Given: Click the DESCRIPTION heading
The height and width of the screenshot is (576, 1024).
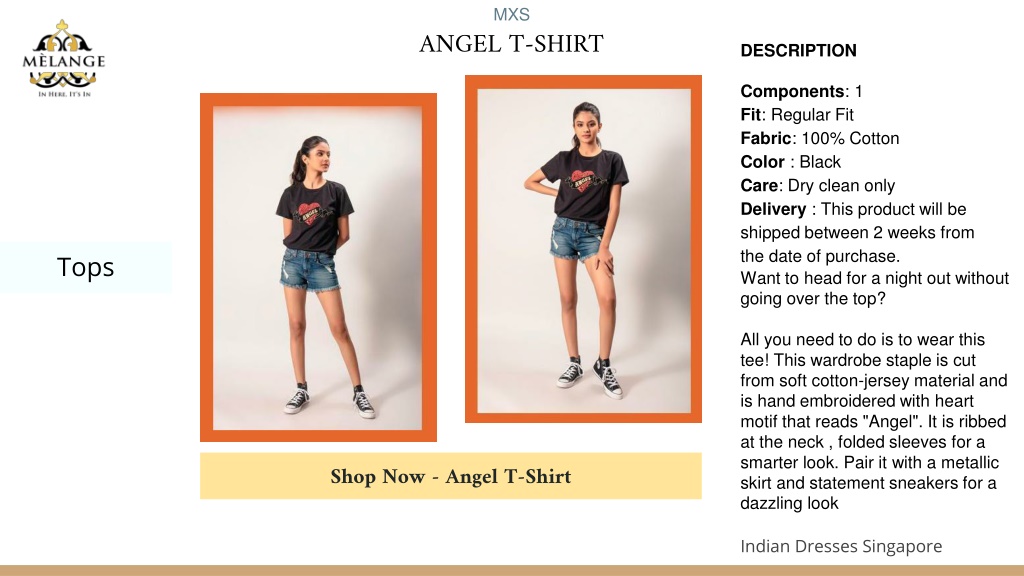Looking at the screenshot, I should click(798, 51).
